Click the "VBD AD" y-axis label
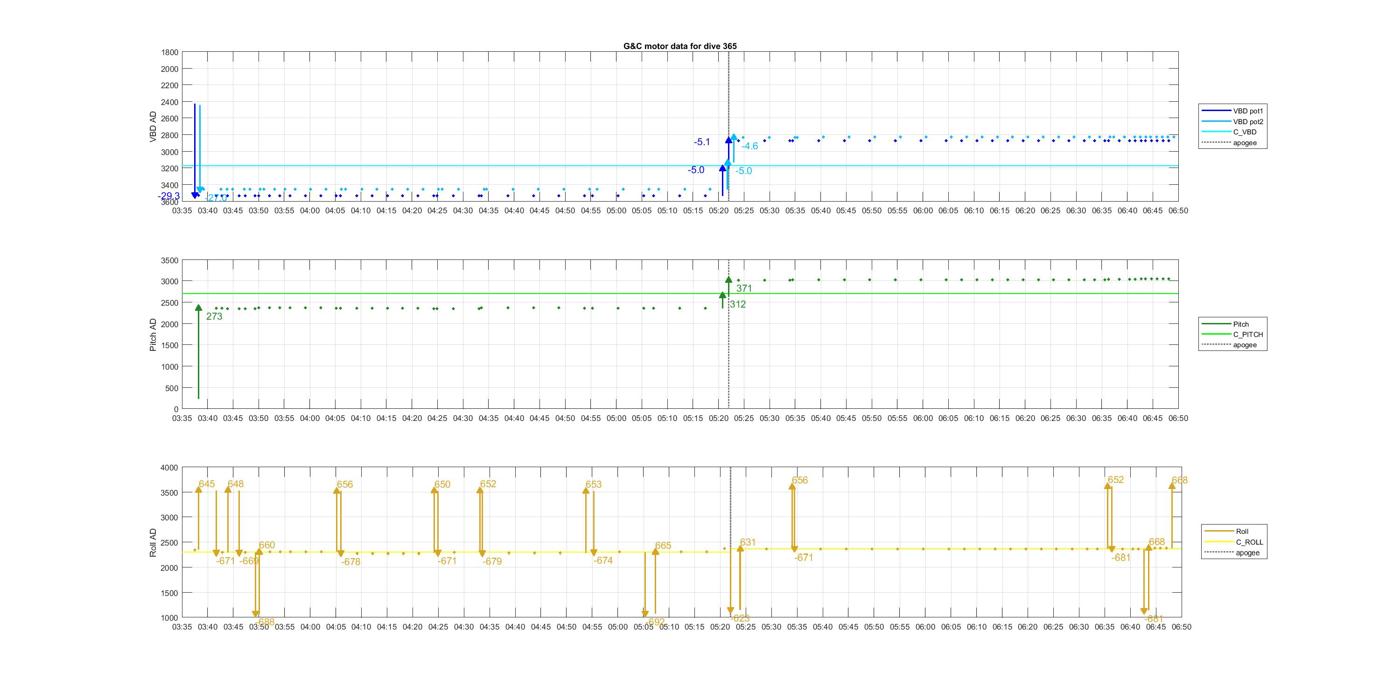 154,125
